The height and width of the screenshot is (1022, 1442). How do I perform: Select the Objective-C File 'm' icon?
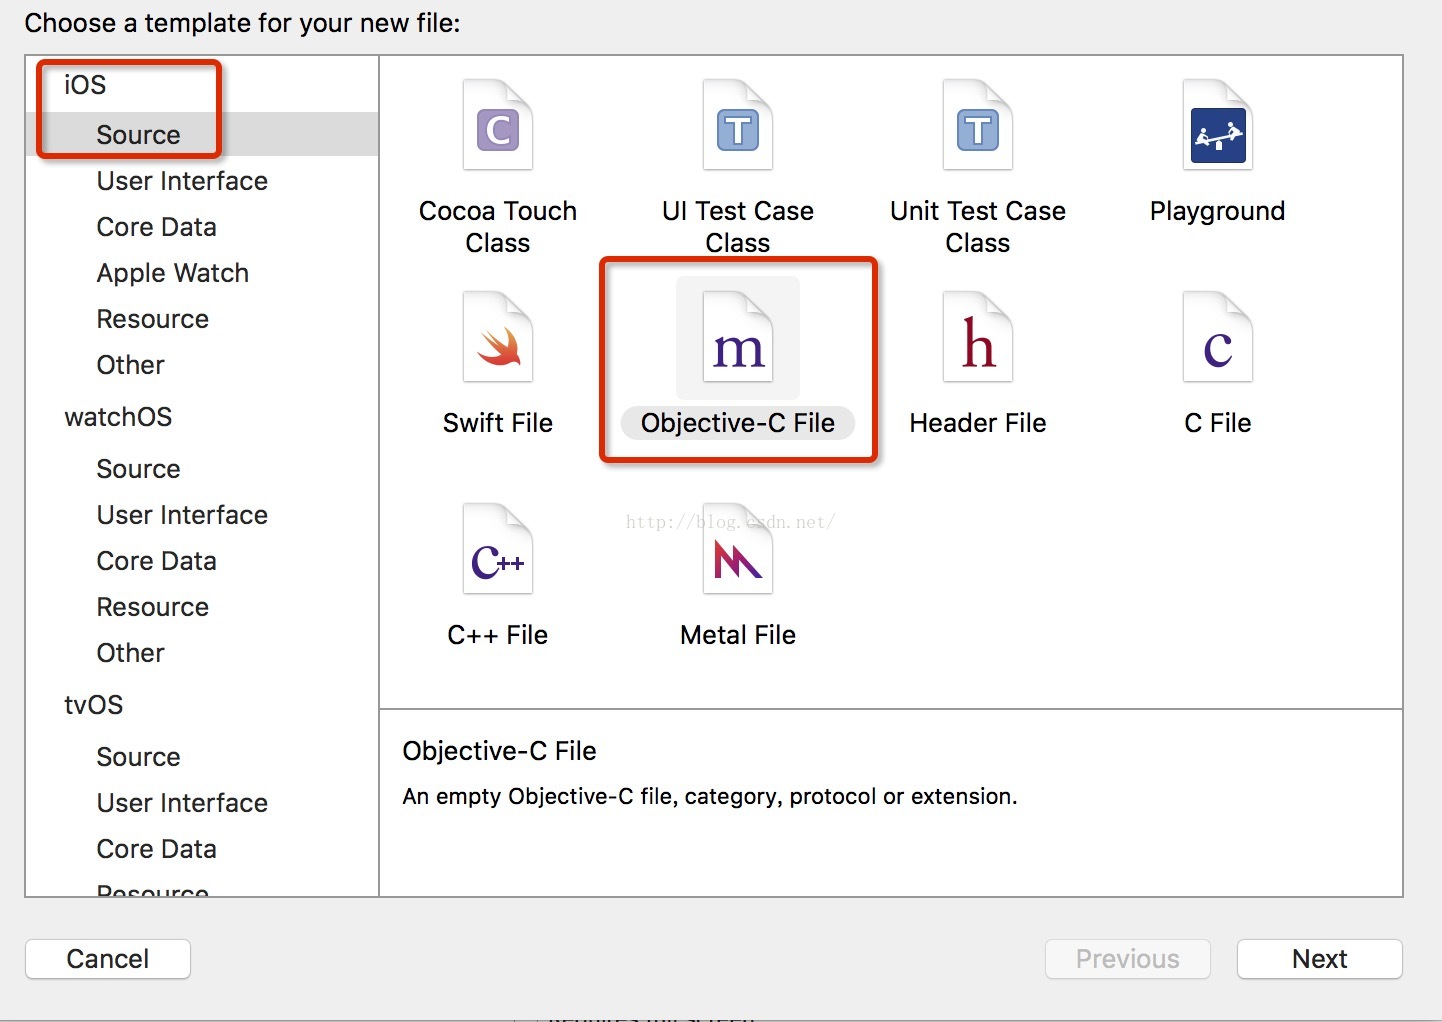(x=738, y=338)
